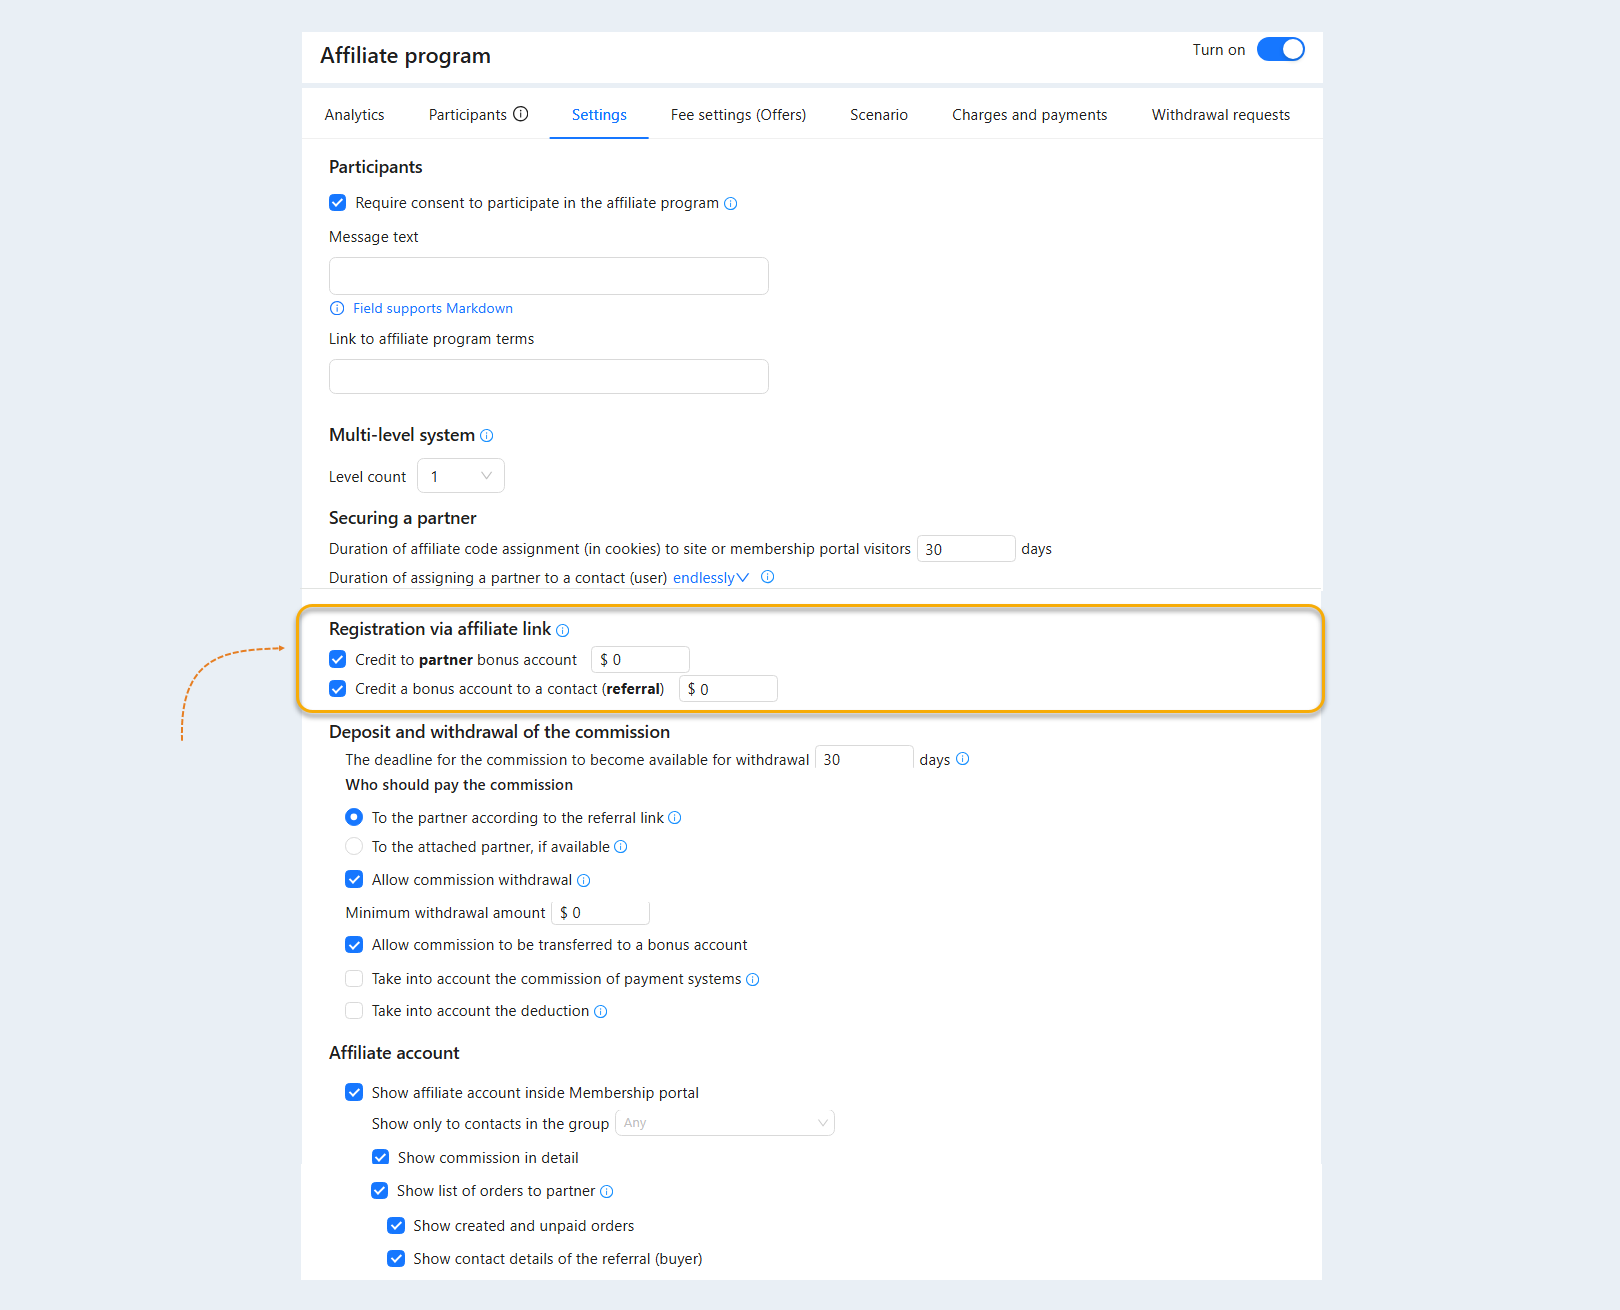Click the Message text input field

[549, 276]
